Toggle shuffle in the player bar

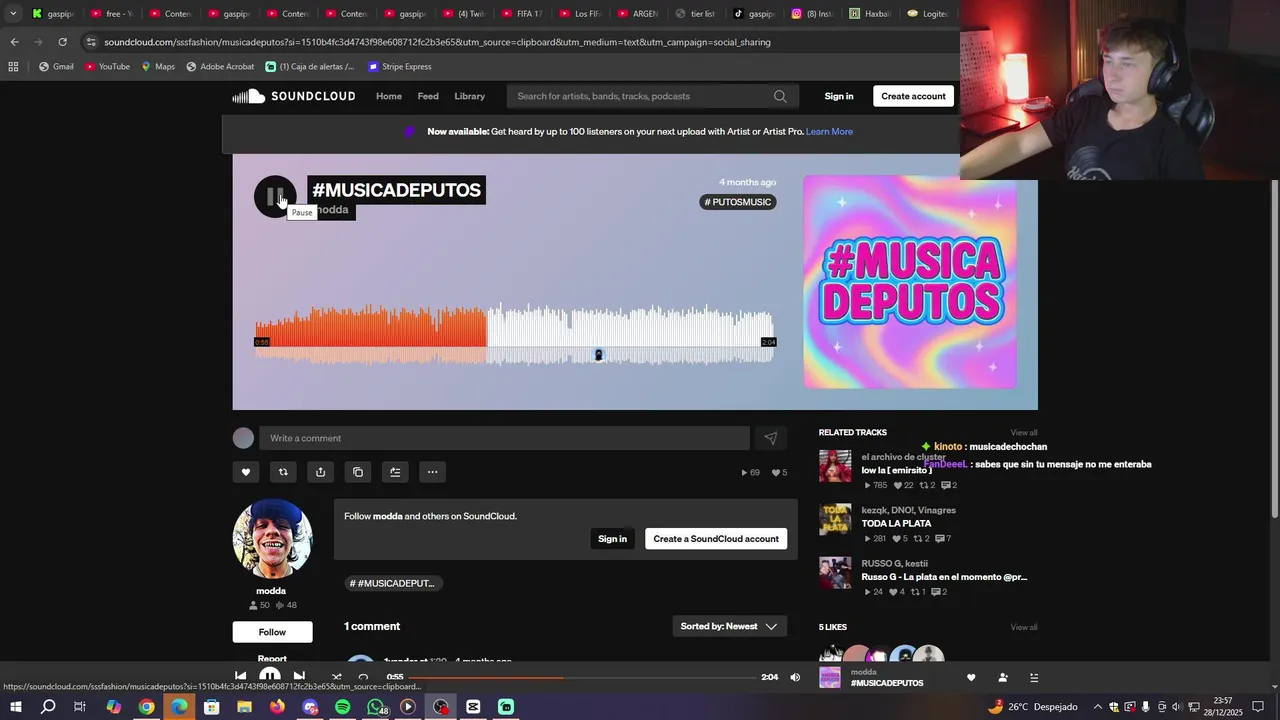(x=336, y=677)
